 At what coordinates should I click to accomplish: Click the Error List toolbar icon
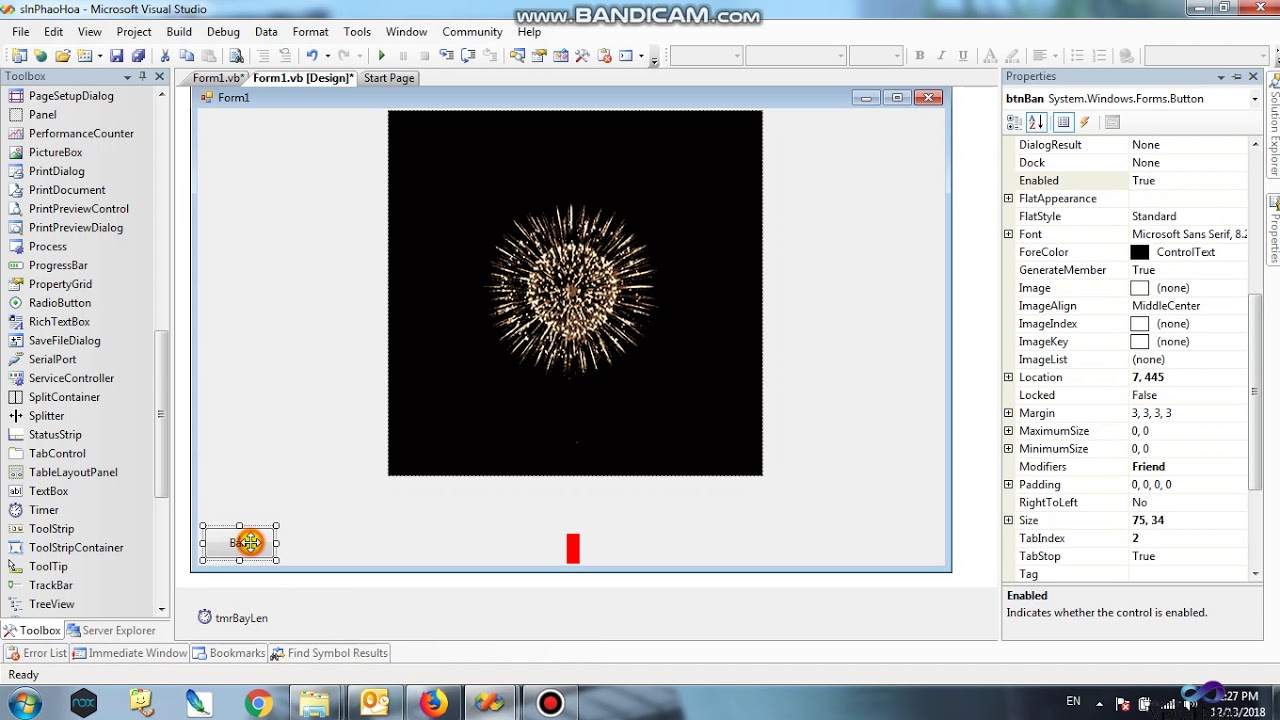point(604,56)
